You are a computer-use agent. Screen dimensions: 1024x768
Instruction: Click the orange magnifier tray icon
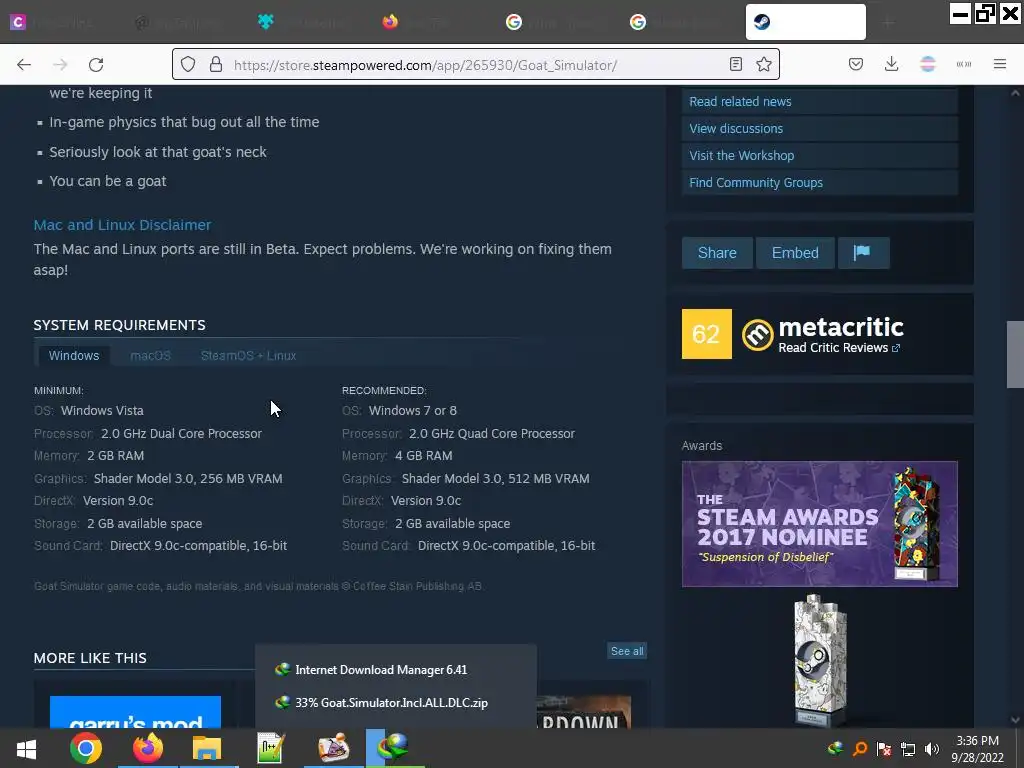coord(859,748)
